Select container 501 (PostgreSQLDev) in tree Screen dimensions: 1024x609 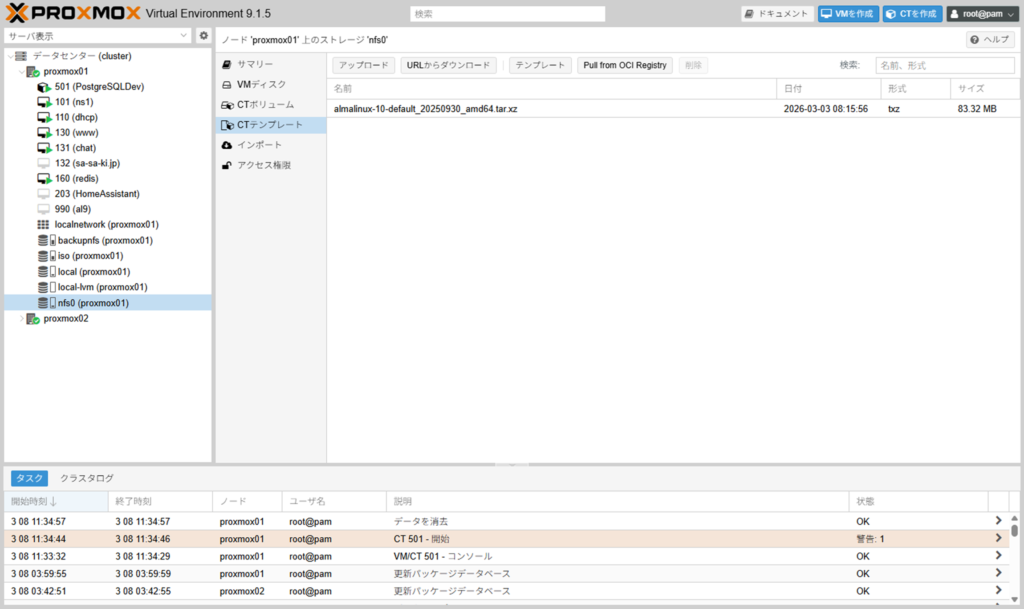(98, 87)
